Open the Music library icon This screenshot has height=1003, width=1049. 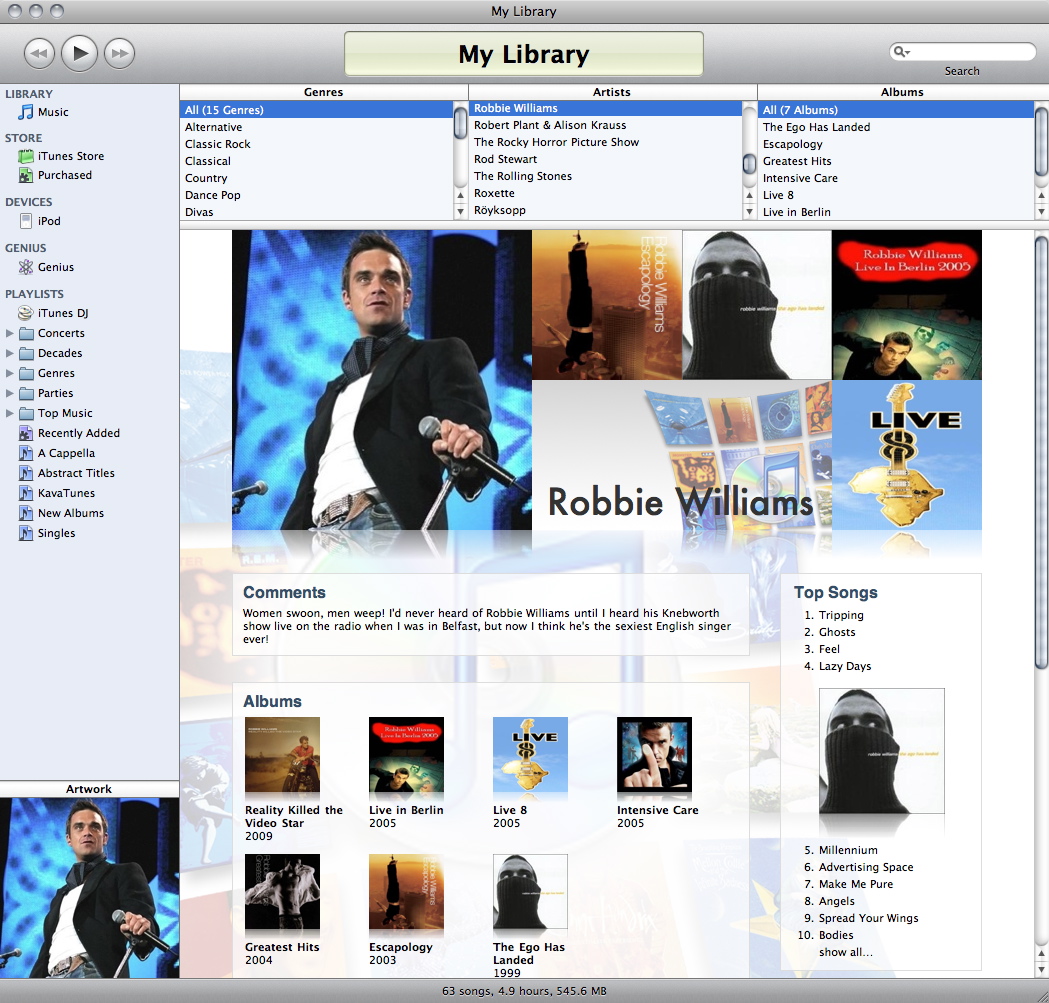click(25, 112)
